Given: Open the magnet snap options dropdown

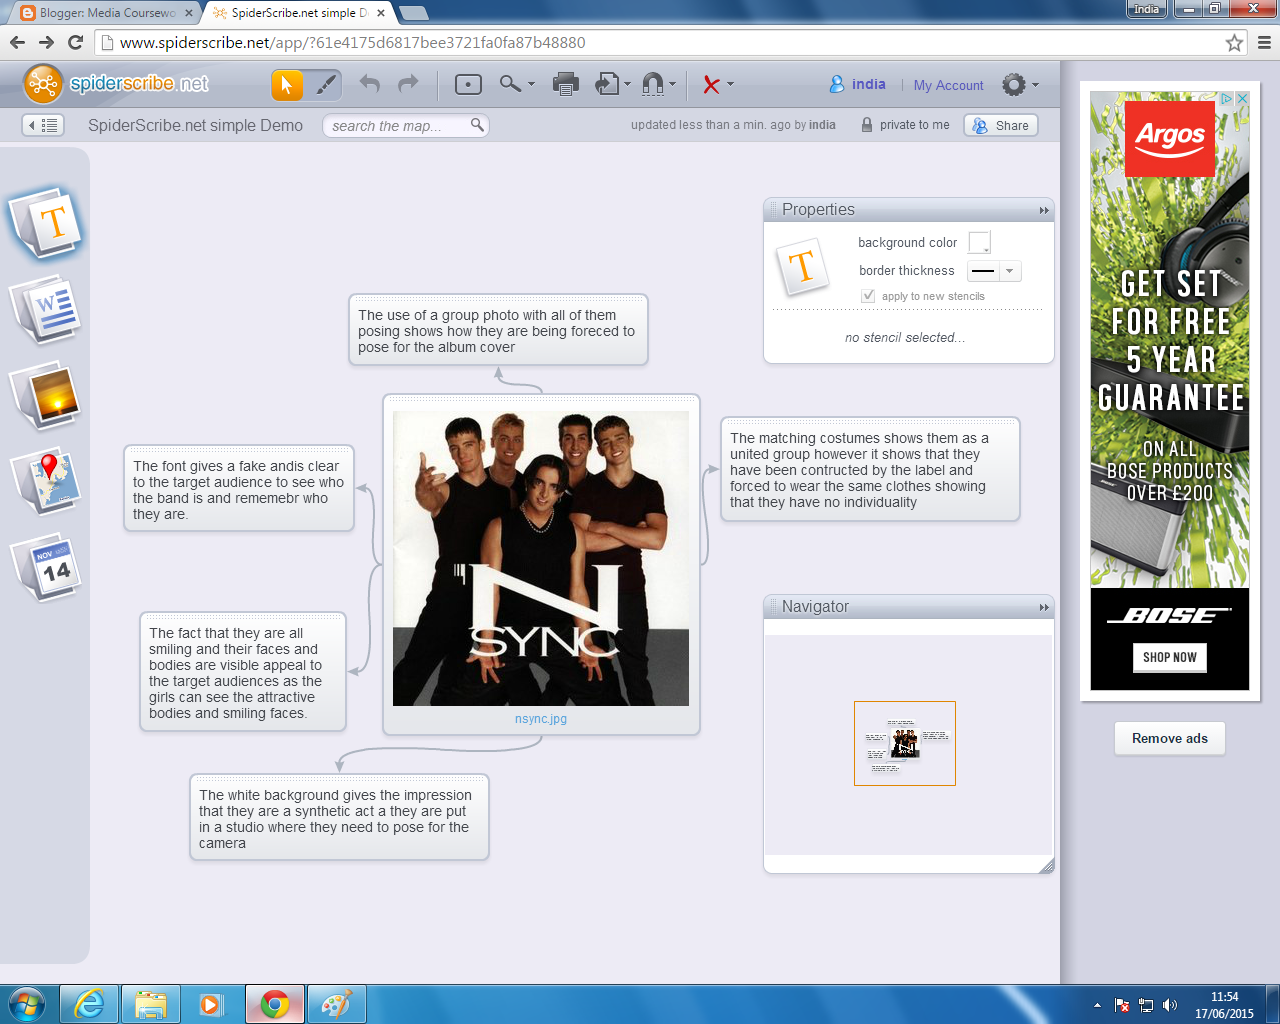Looking at the screenshot, I should tap(658, 85).
